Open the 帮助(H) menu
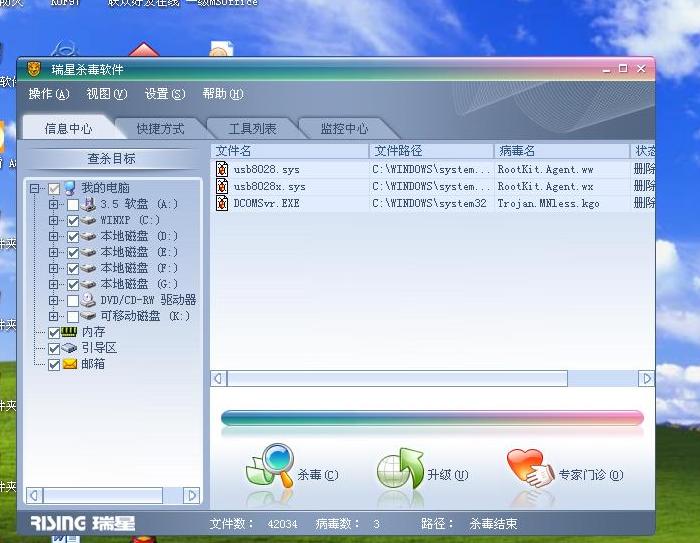This screenshot has height=543, width=700. [223, 94]
